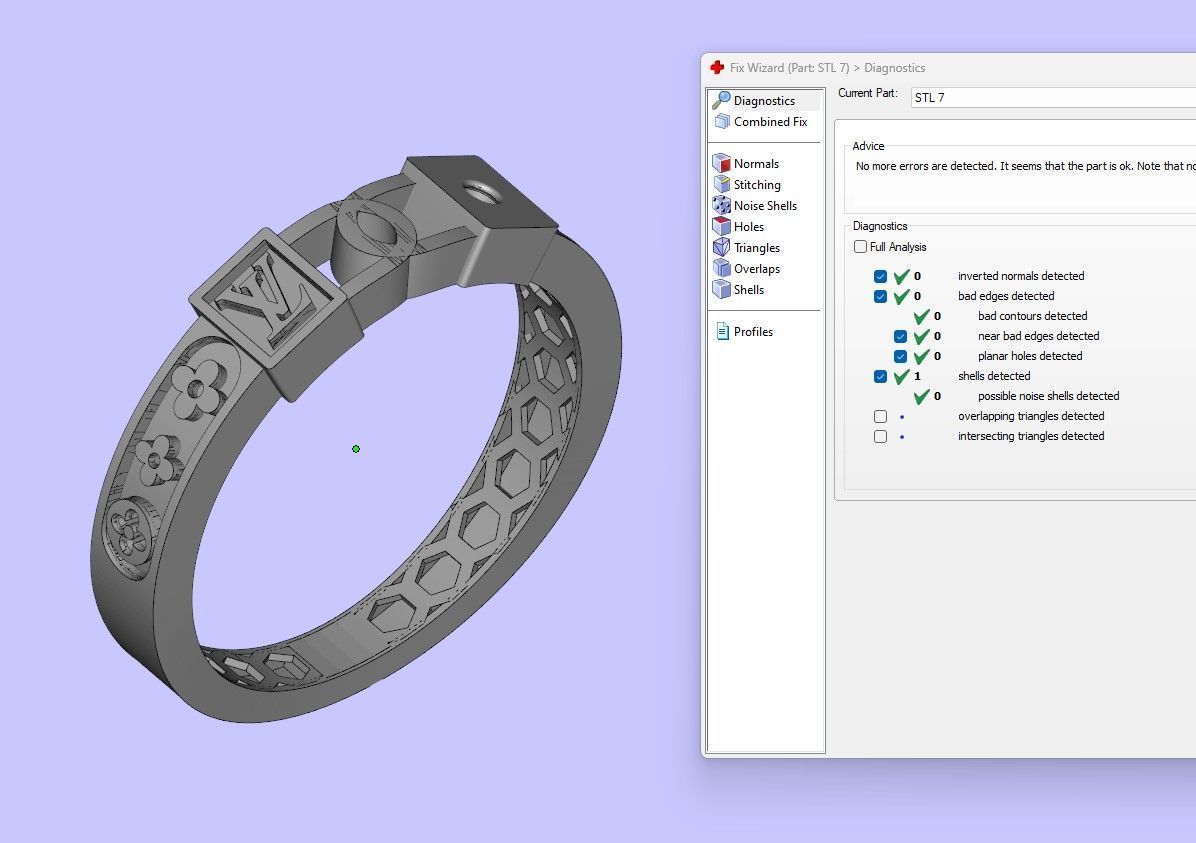Enable intersecting triangles detected checkbox
Screen dimensions: 1196x843
coord(880,436)
